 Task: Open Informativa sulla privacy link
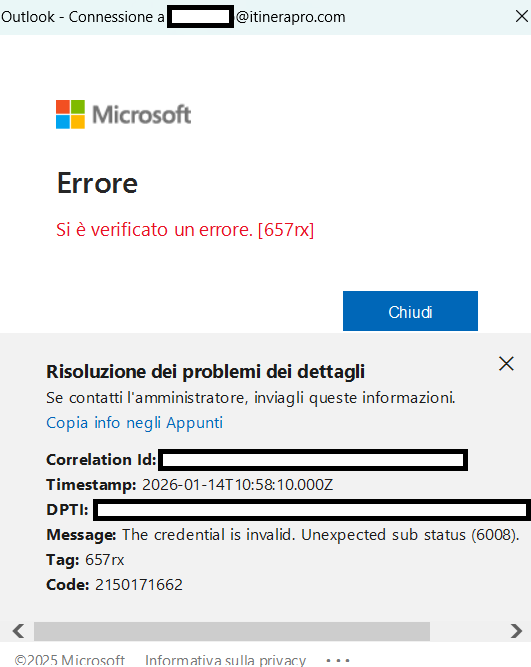(x=225, y=660)
